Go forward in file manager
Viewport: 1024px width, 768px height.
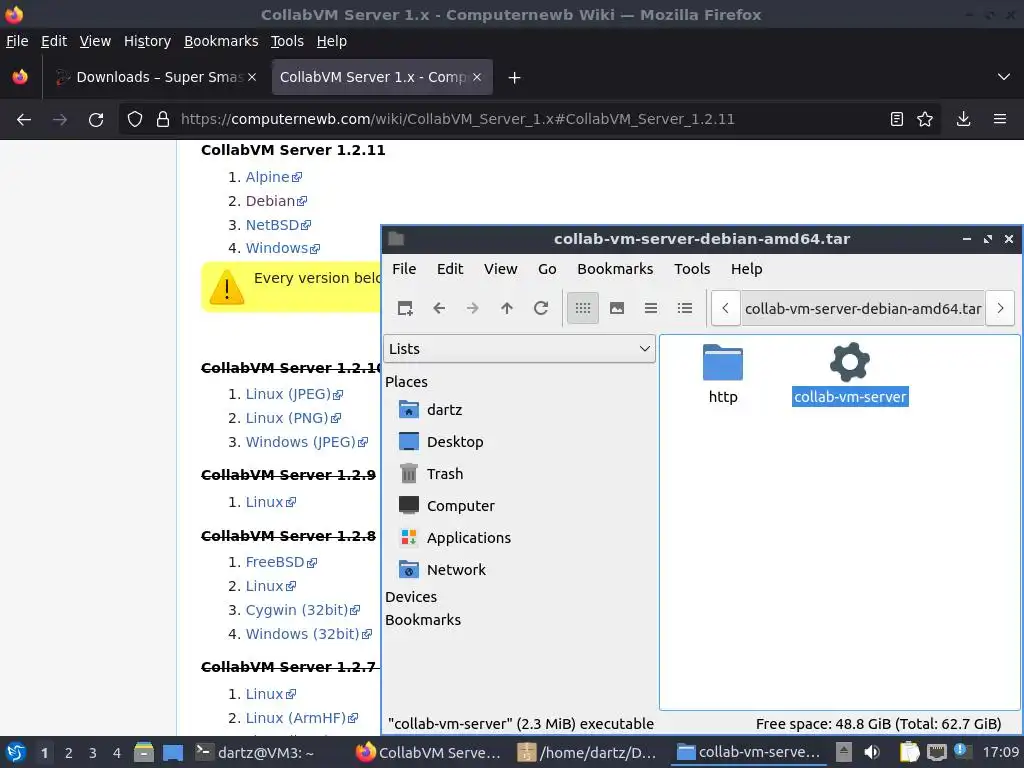coord(473,308)
